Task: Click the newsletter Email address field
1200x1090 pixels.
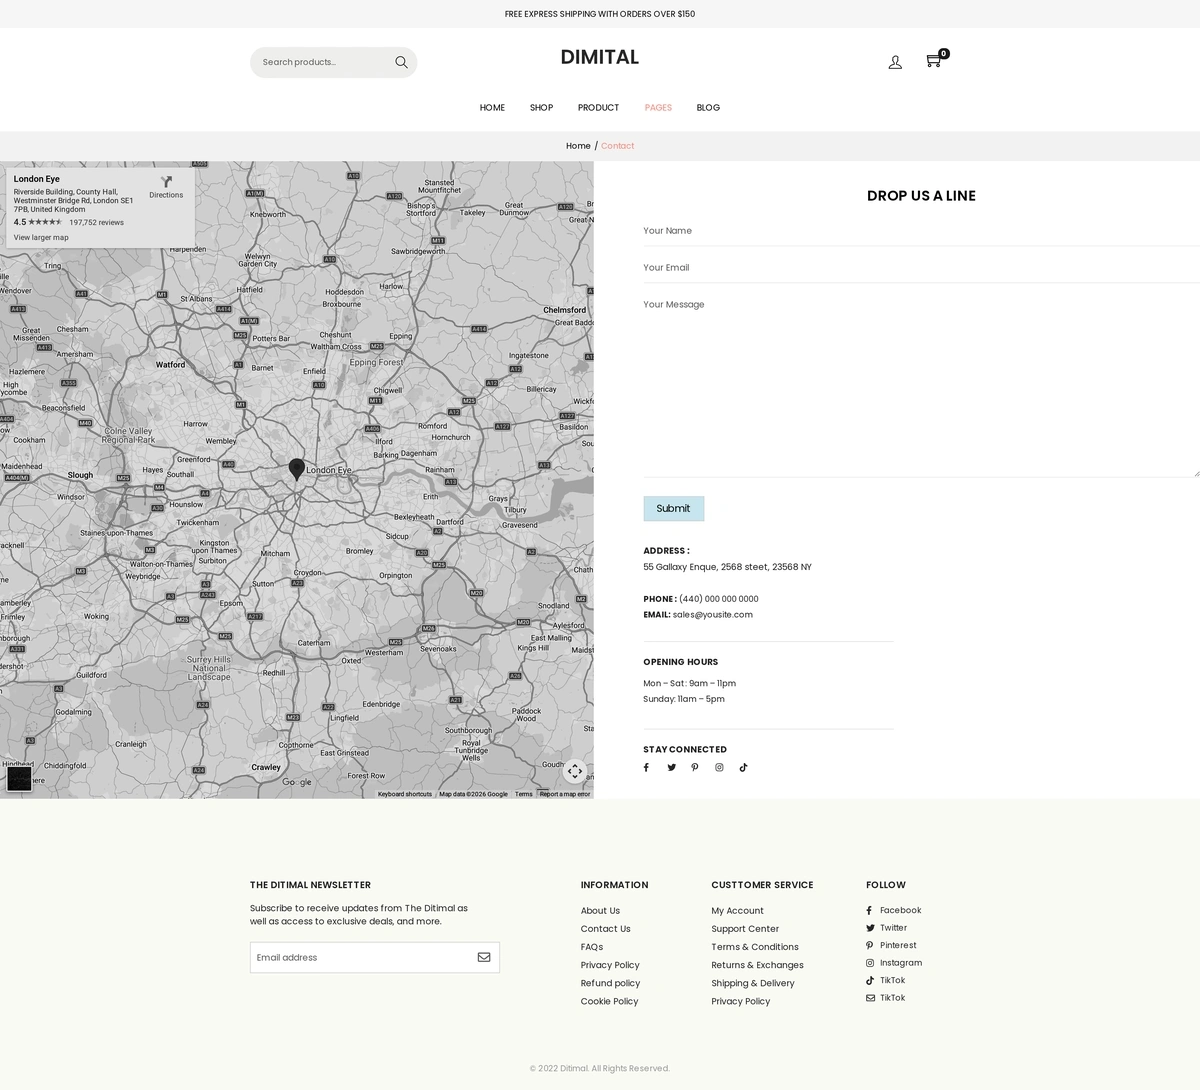Action: point(360,957)
